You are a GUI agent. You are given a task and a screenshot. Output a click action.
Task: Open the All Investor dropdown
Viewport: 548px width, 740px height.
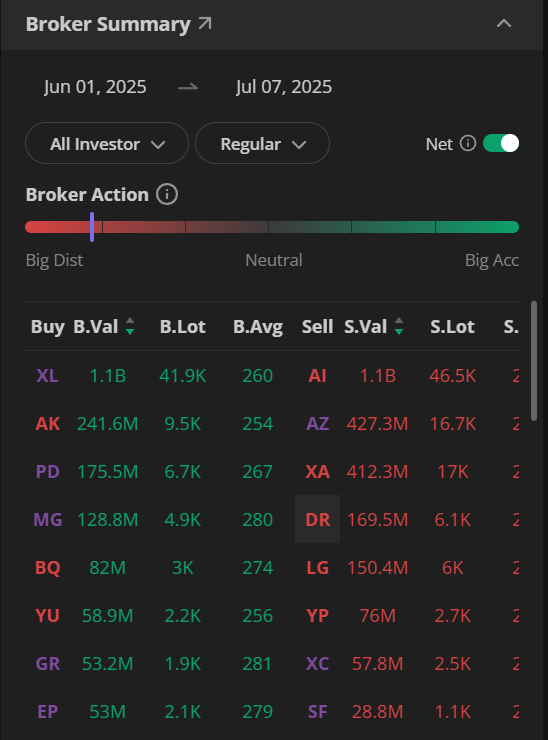click(107, 143)
